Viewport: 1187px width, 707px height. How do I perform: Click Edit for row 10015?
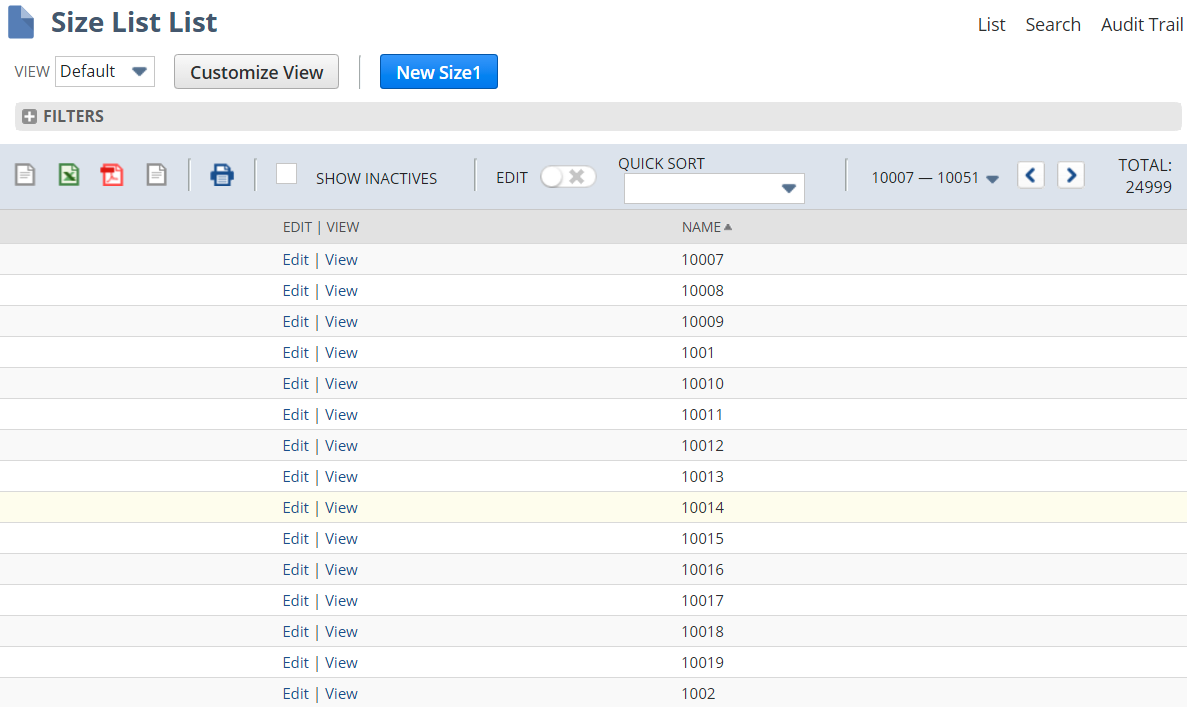tap(295, 539)
